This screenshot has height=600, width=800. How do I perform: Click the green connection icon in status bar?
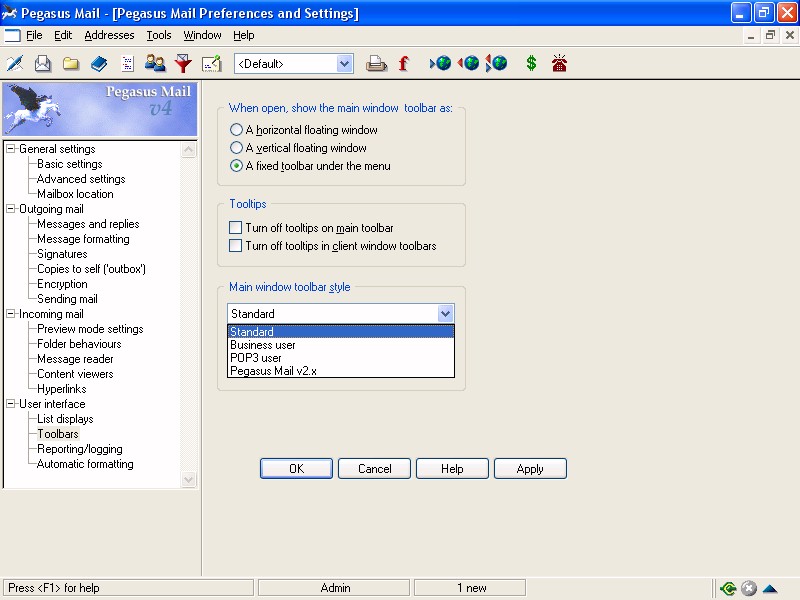coord(728,588)
